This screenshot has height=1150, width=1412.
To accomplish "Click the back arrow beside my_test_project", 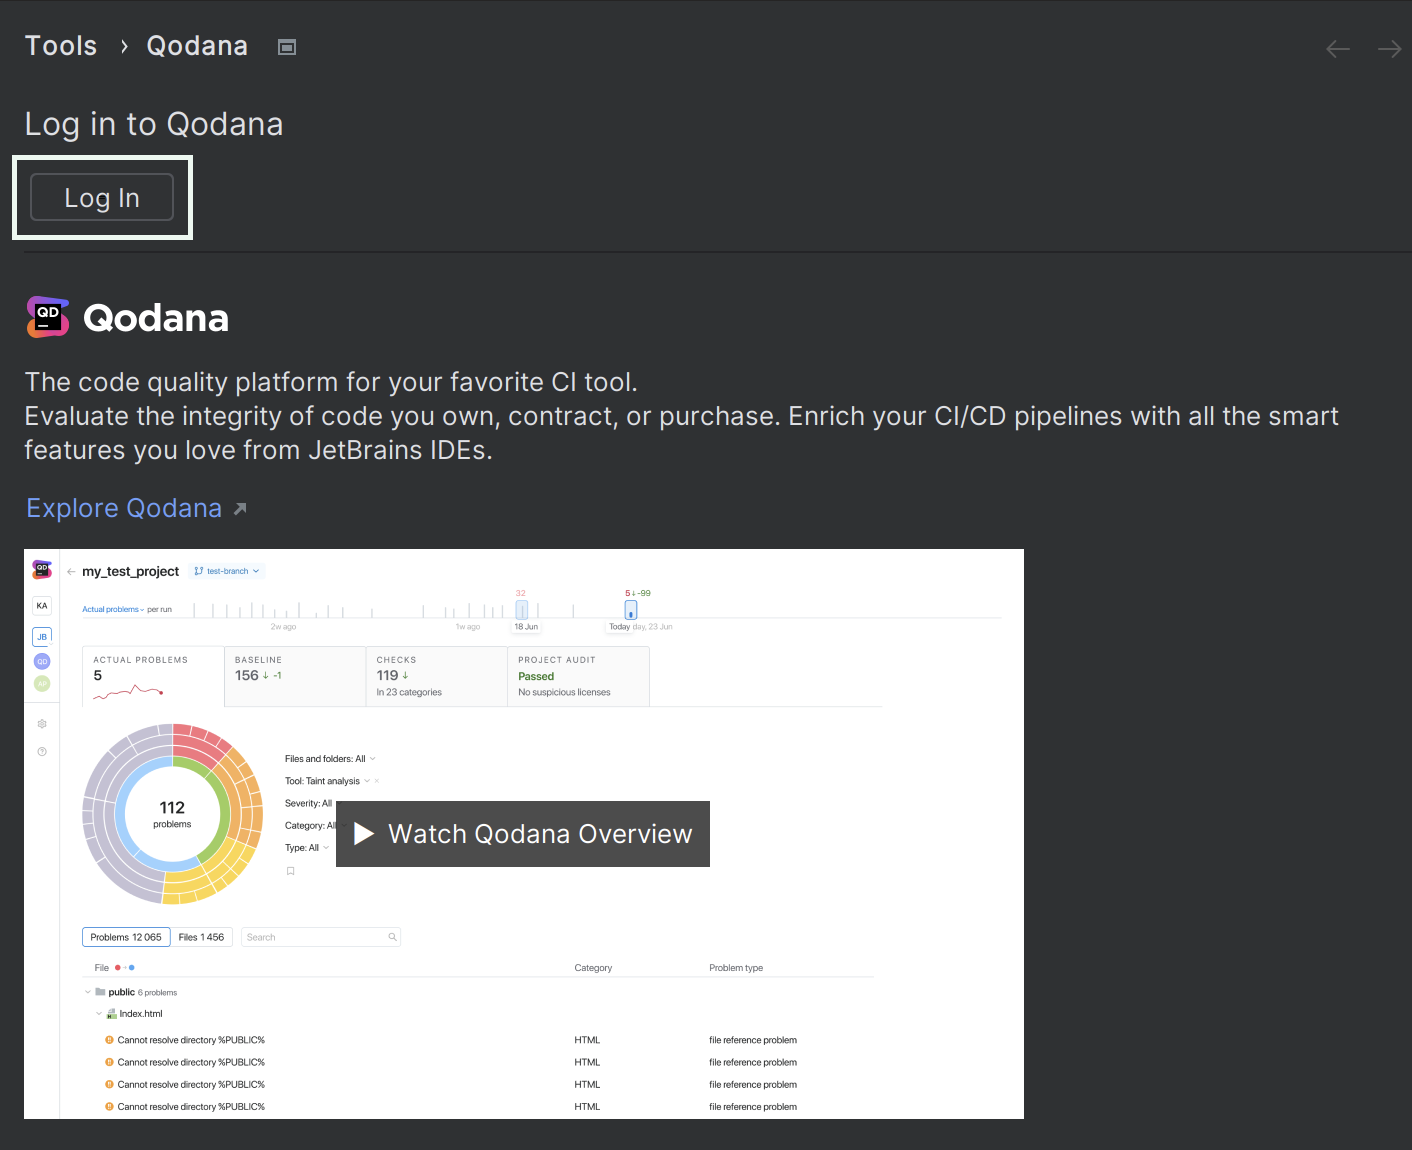I will (70, 571).
